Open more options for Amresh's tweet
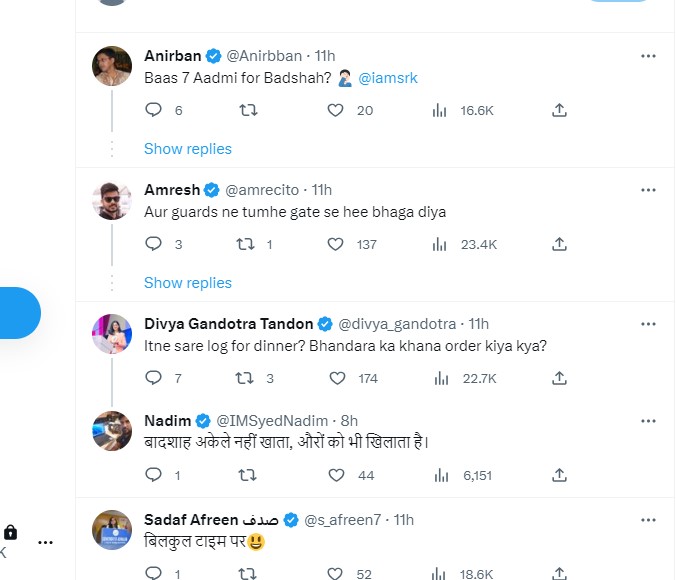Viewport: 676px width, 580px height. click(648, 190)
